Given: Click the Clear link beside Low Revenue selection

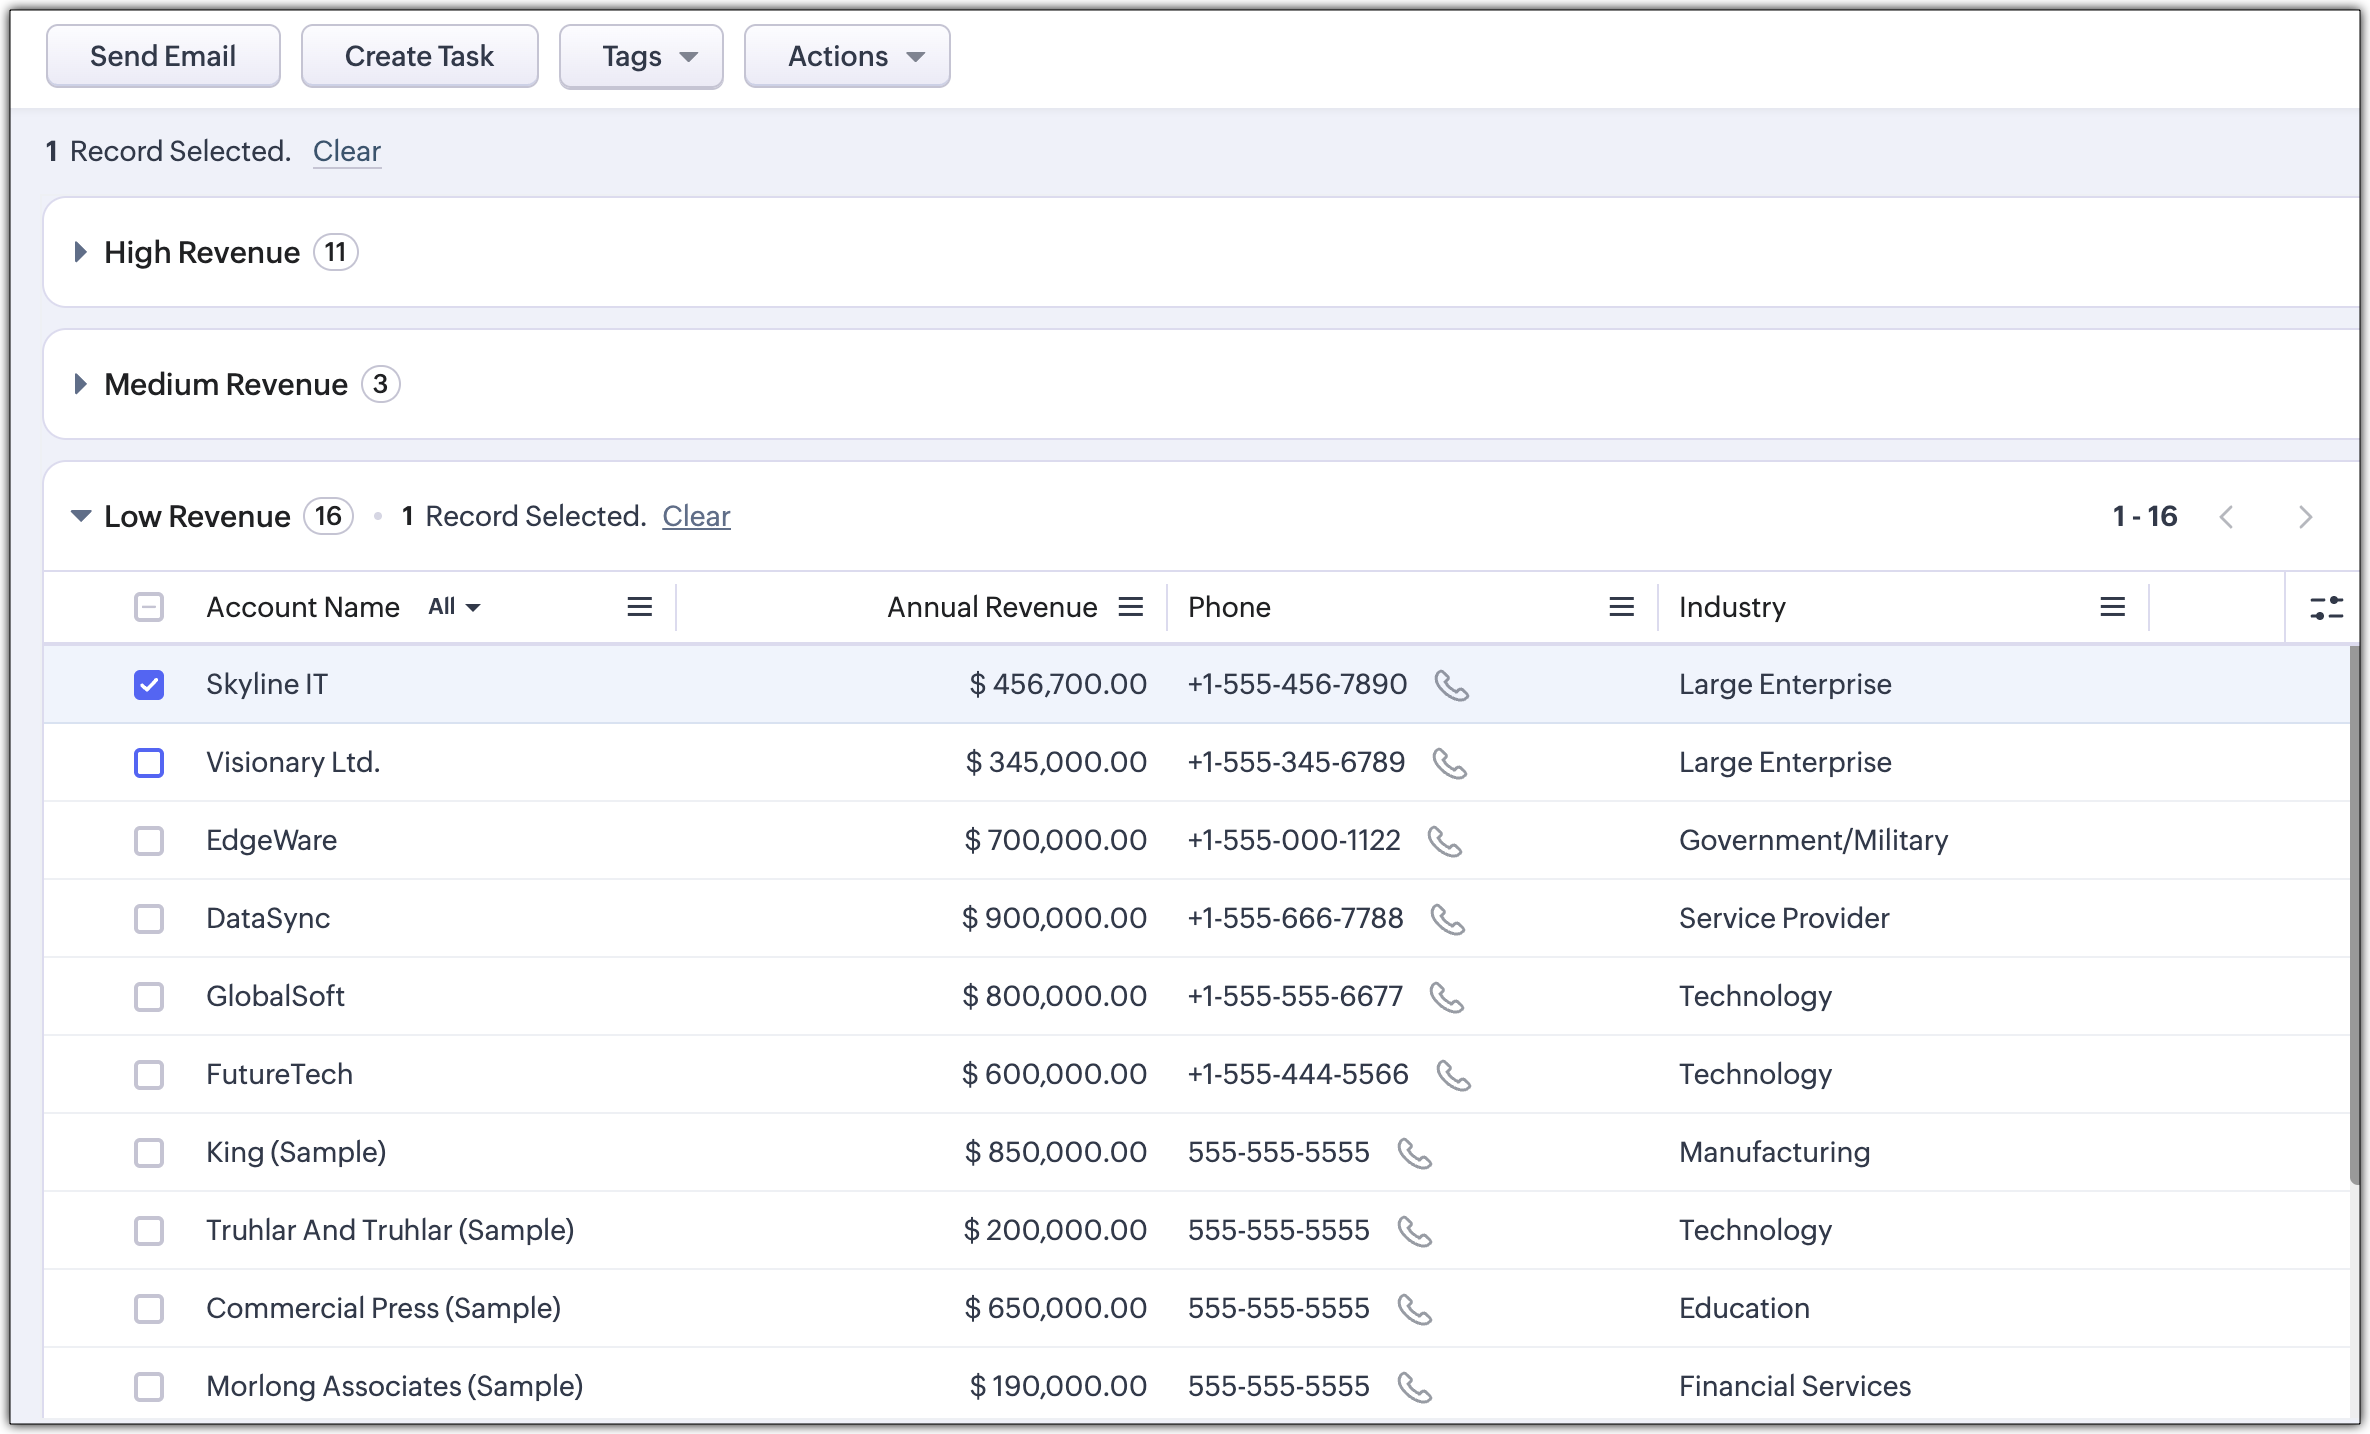Looking at the screenshot, I should (696, 516).
